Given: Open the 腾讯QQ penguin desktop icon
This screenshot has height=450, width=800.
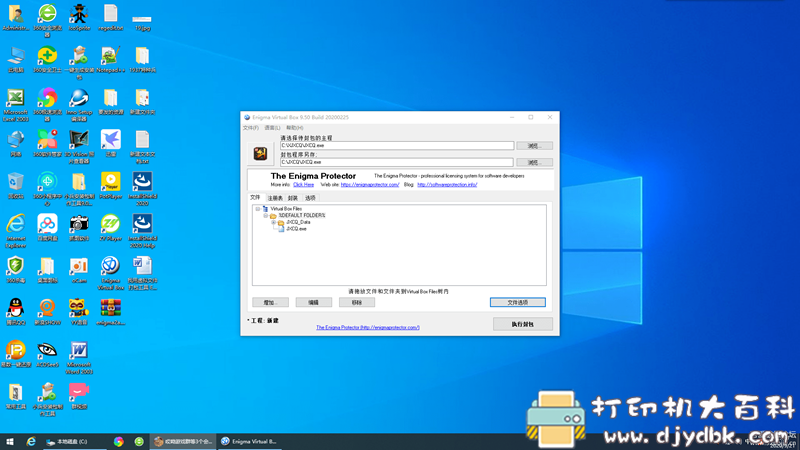Looking at the screenshot, I should coord(15,312).
